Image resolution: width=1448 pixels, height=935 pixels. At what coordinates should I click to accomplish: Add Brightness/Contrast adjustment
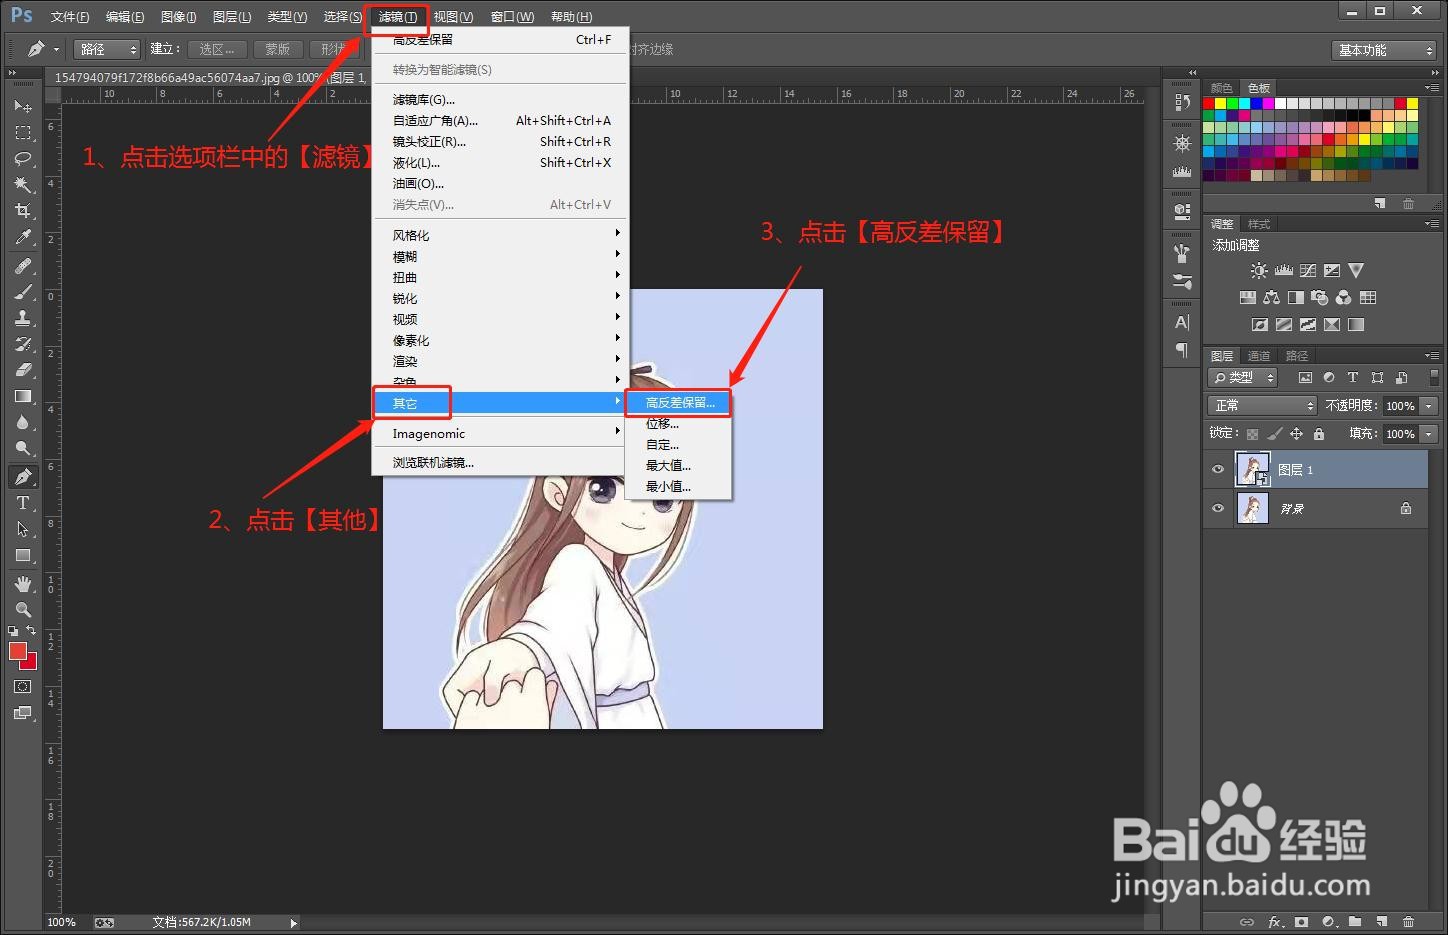coord(1259,270)
